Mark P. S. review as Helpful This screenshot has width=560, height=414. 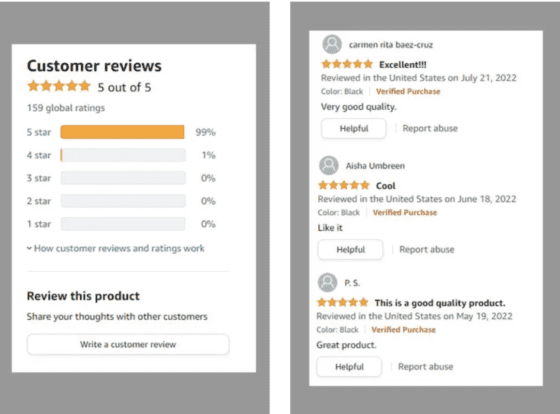point(349,366)
